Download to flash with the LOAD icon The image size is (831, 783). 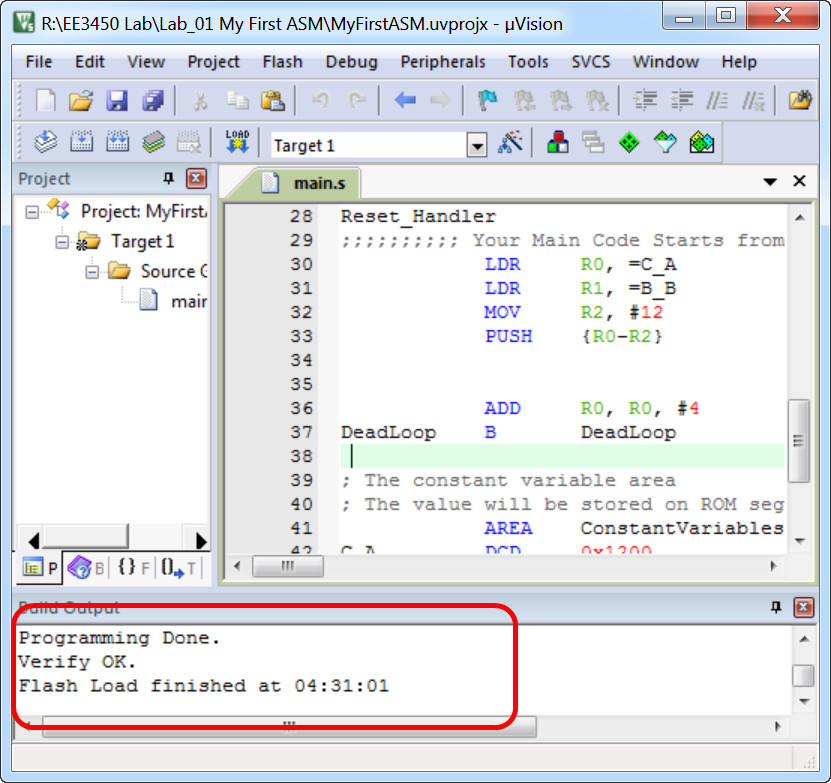[x=237, y=143]
